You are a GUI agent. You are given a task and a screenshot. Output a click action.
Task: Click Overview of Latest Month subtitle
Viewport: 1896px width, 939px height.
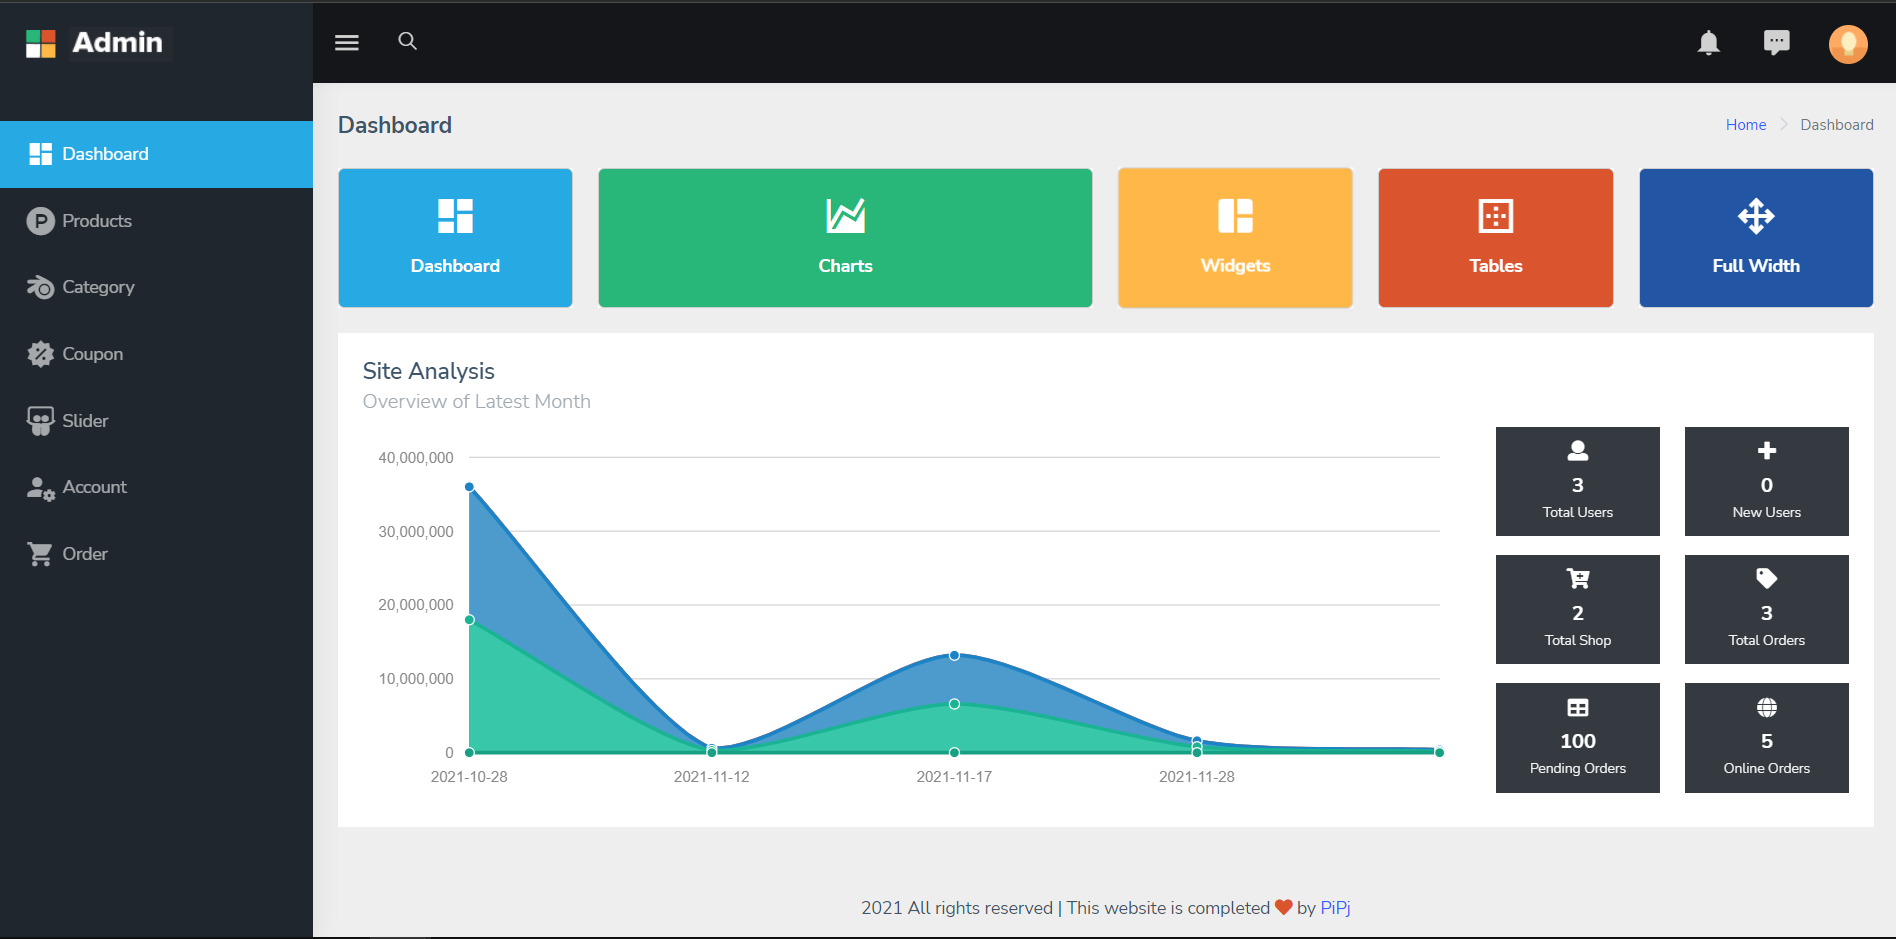(x=476, y=402)
